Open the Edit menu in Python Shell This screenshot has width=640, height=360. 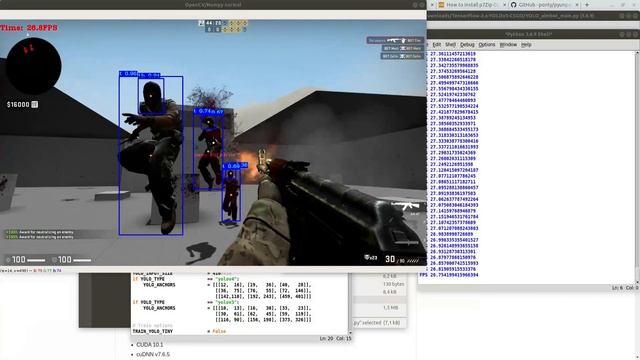(x=437, y=44)
